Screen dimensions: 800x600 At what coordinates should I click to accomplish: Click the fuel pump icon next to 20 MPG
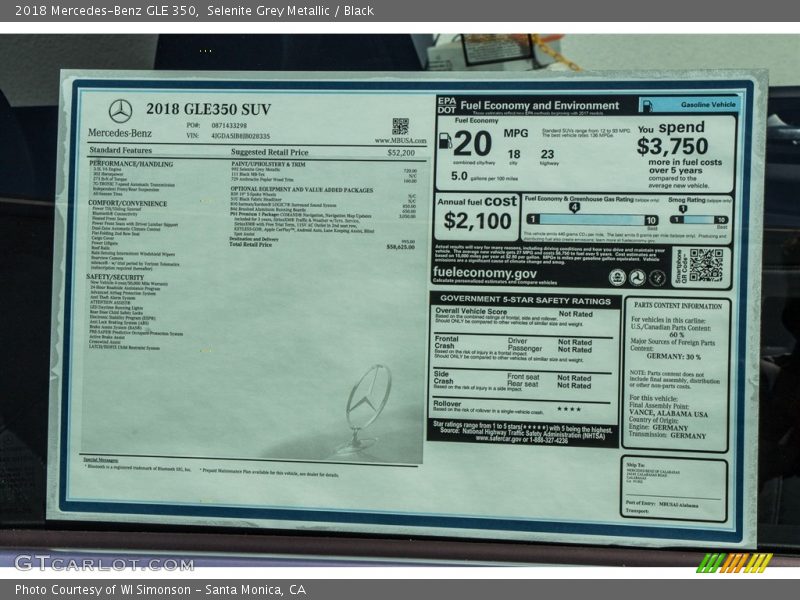point(445,141)
